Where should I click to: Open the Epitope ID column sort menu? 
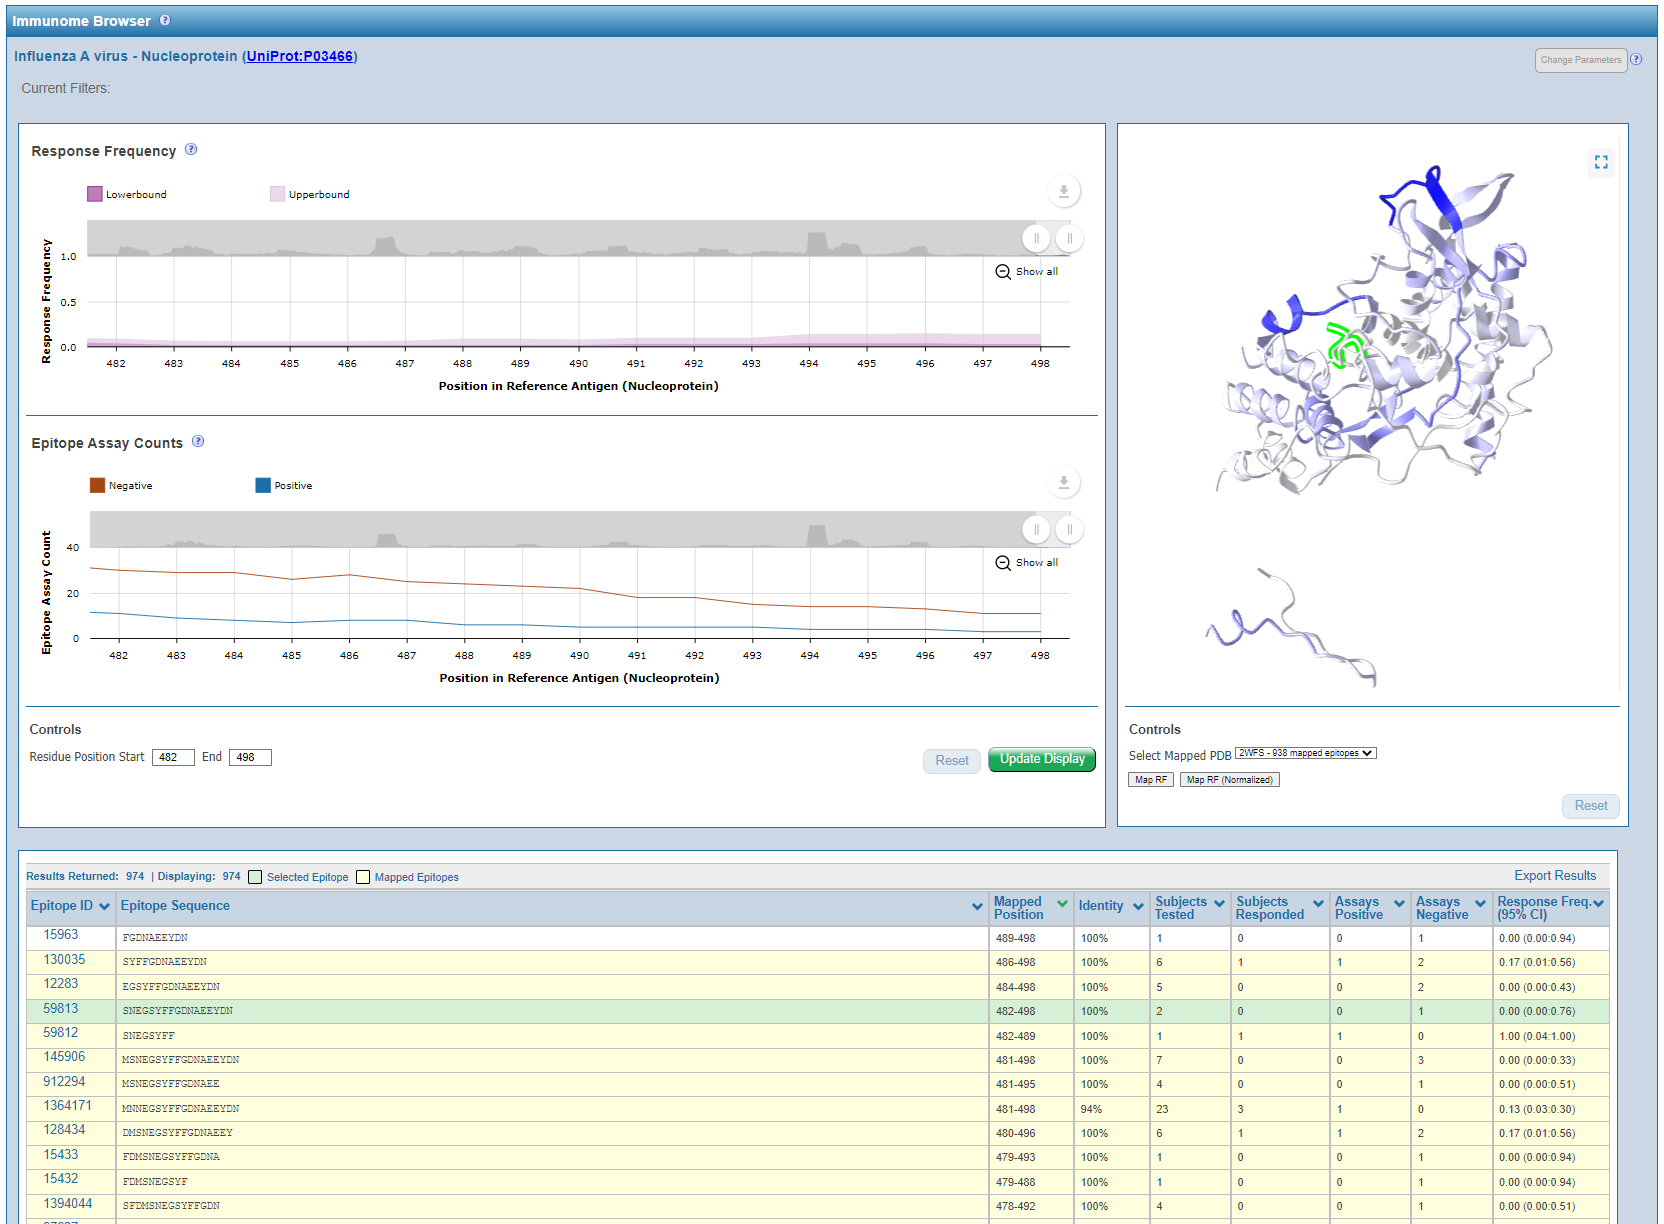tap(104, 907)
